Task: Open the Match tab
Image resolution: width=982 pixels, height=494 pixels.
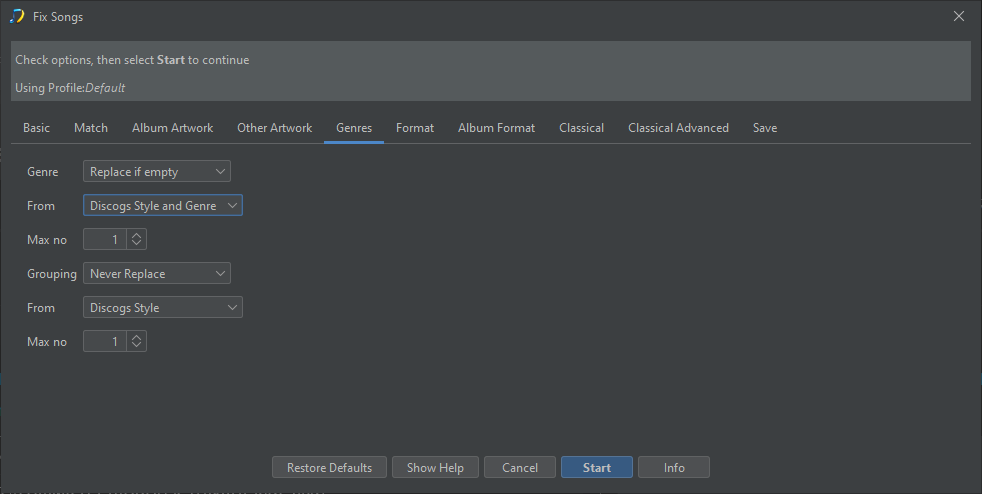Action: 91,128
